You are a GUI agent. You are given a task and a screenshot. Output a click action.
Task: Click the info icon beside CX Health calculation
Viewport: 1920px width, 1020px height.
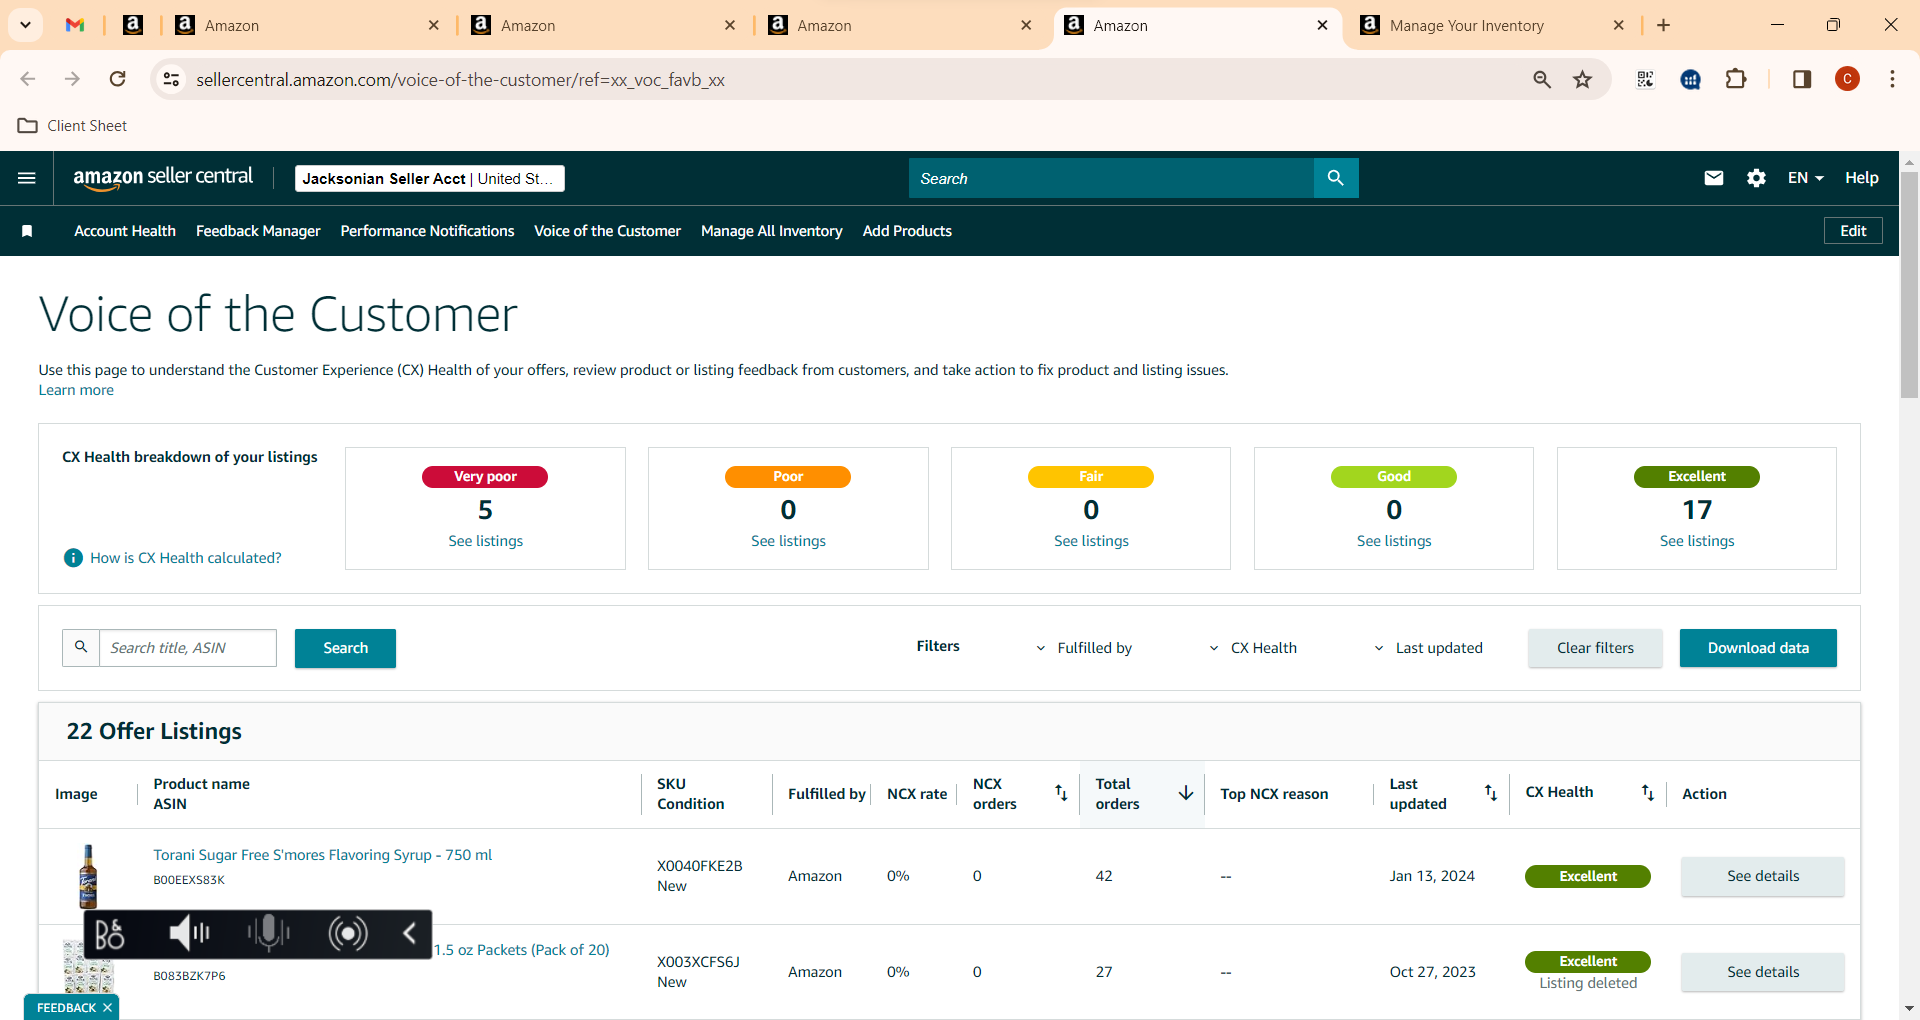coord(73,558)
